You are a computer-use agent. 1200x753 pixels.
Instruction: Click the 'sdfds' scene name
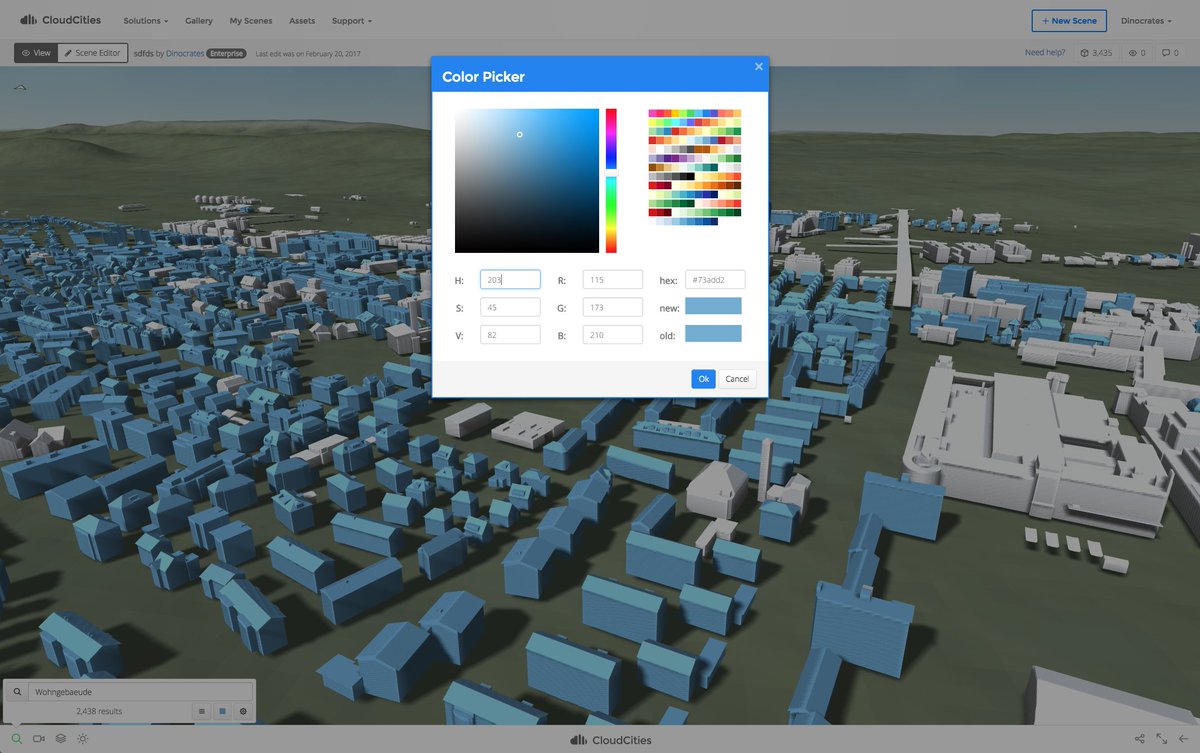142,53
